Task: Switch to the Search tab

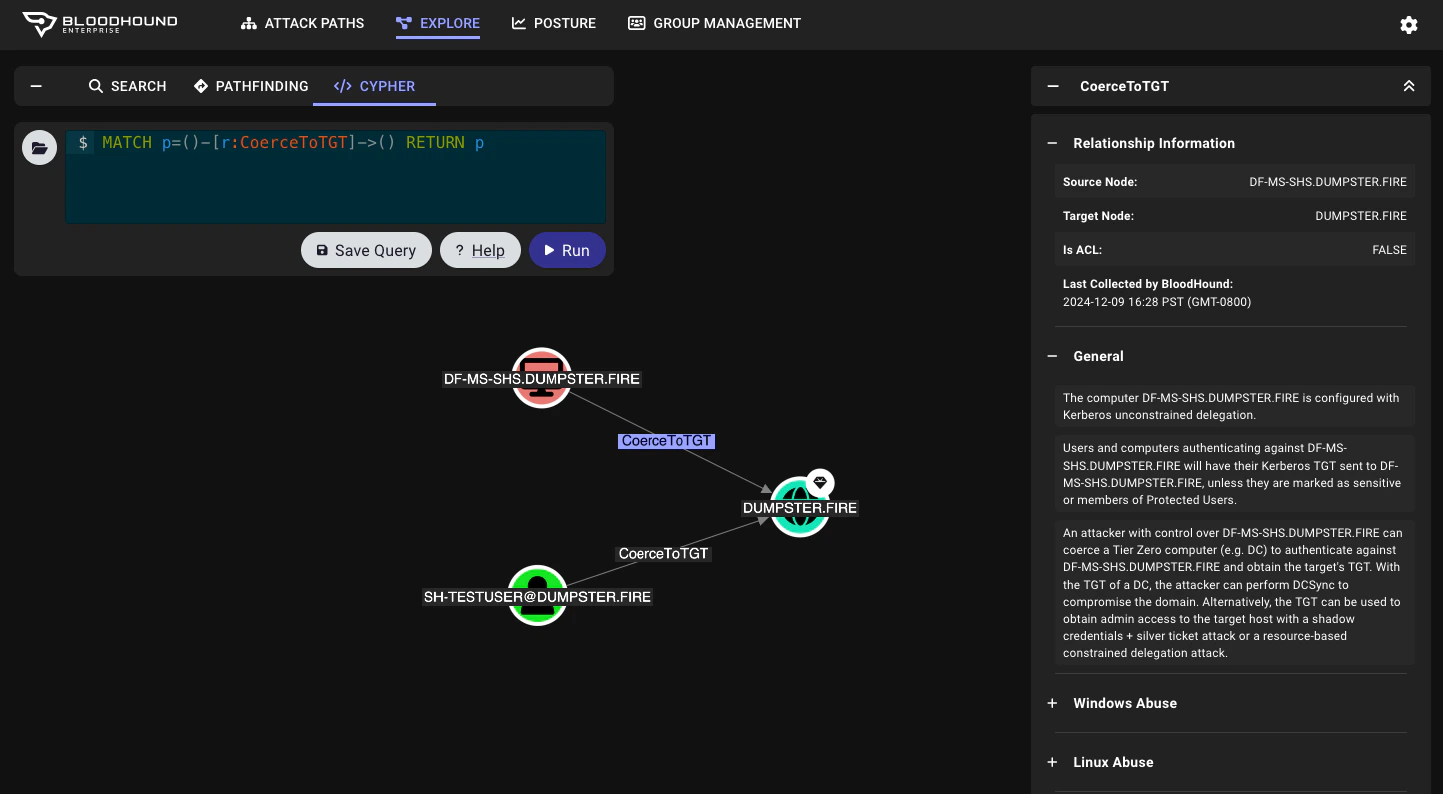Action: (127, 86)
